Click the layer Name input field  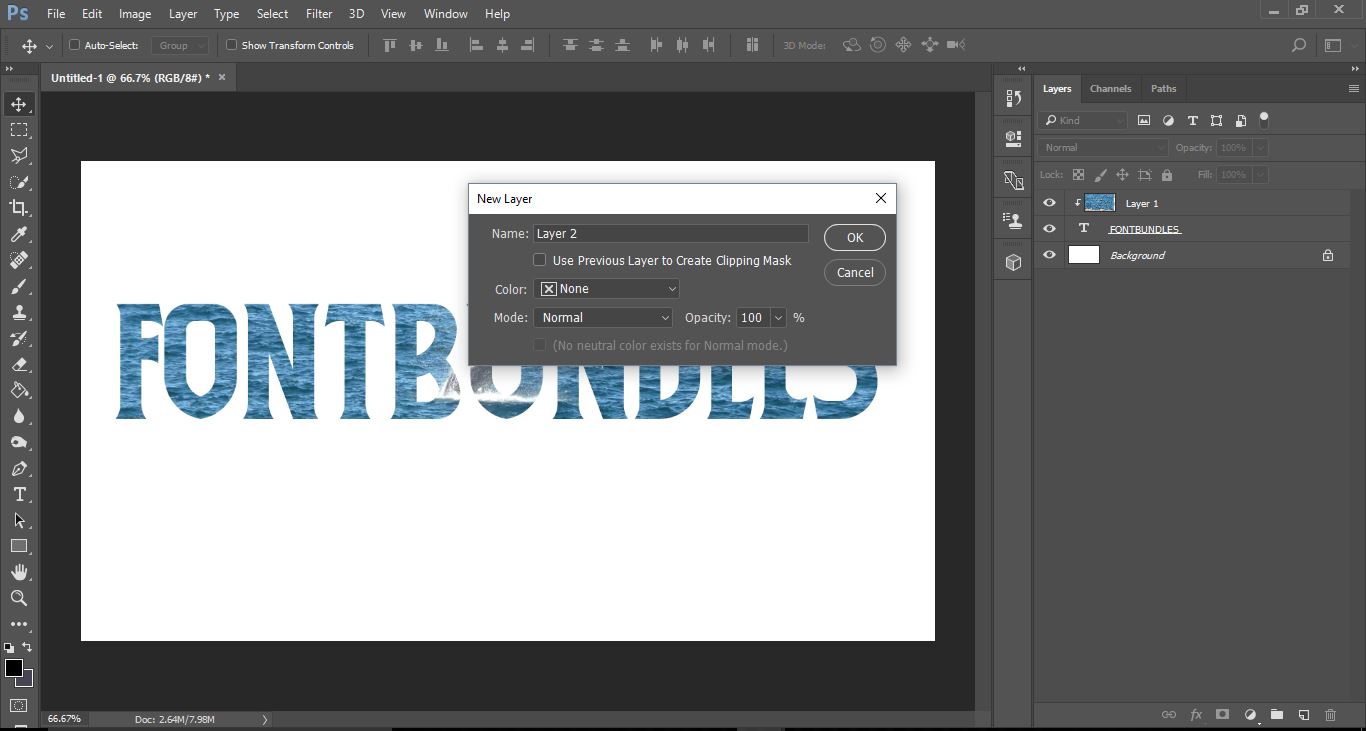click(670, 233)
